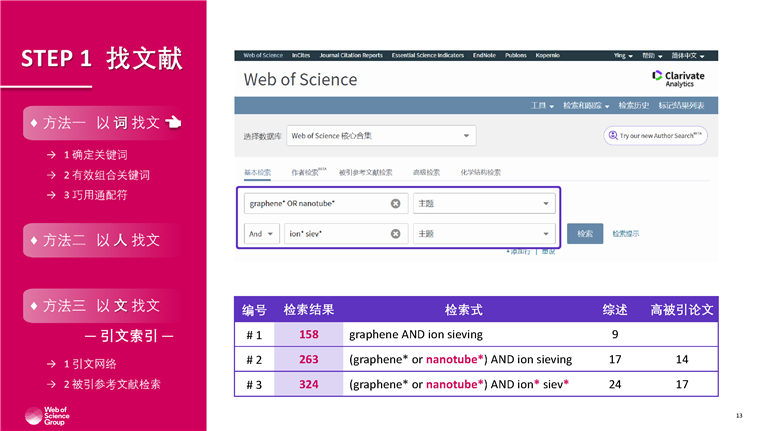Viewport: 768px width, 431px height.
Task: Click query graphene AND ion sieving cell
Action: click(416, 335)
